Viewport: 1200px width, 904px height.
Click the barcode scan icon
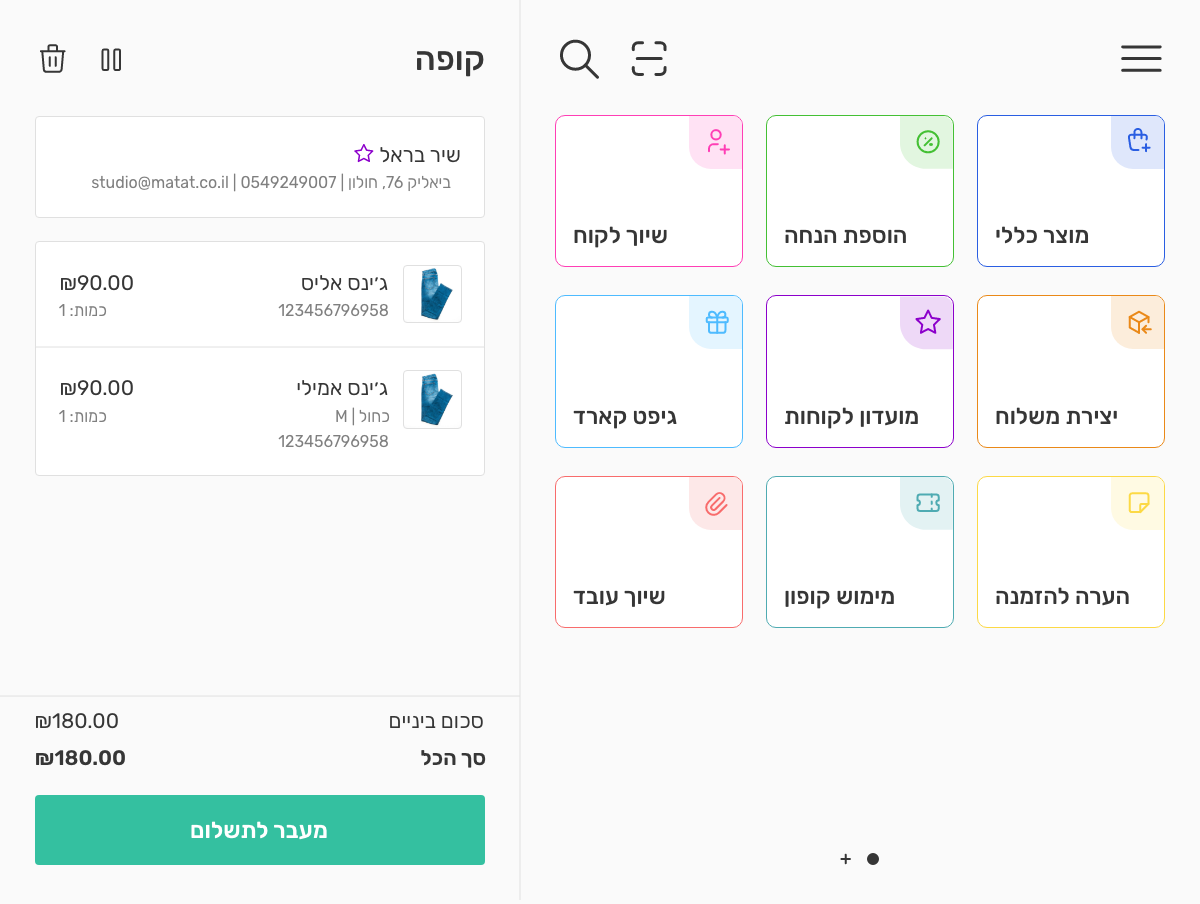[x=649, y=59]
